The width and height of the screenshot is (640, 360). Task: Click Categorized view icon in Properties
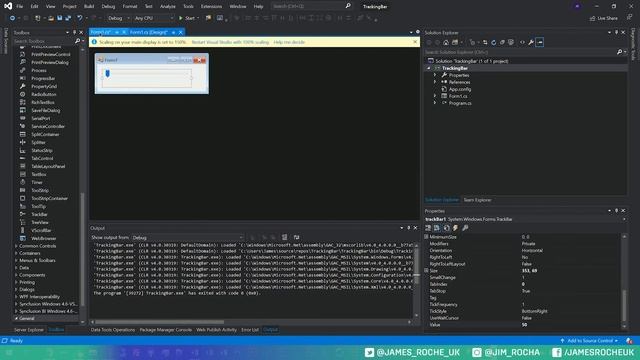[428, 228]
